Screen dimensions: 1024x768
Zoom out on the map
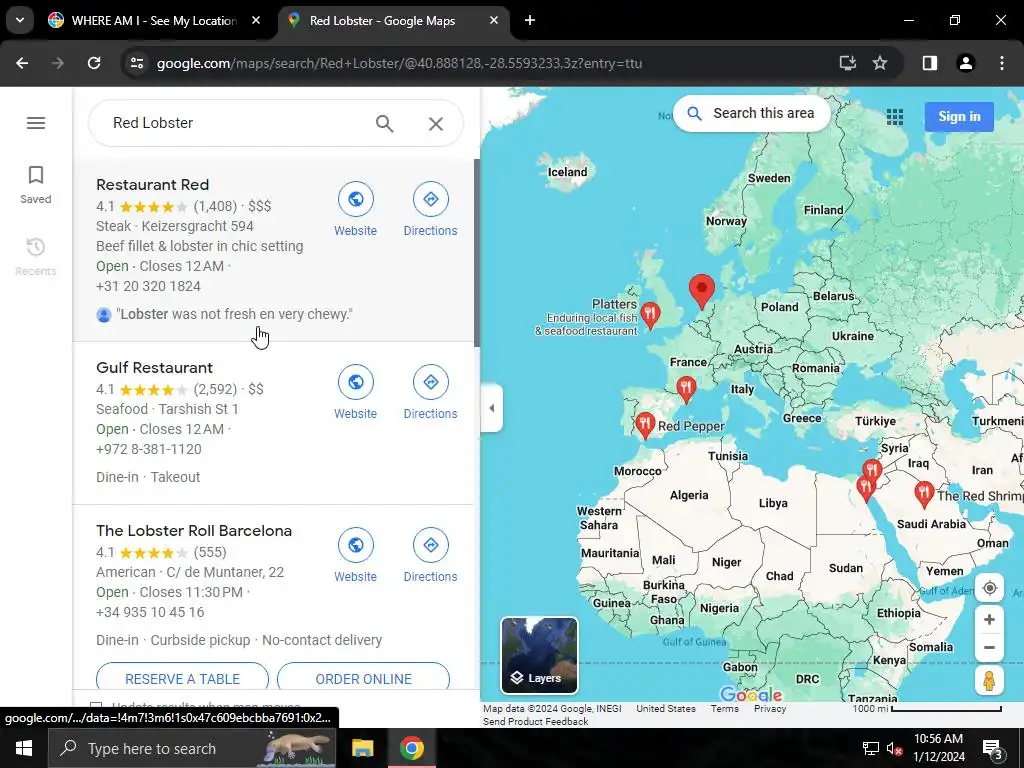coord(989,647)
